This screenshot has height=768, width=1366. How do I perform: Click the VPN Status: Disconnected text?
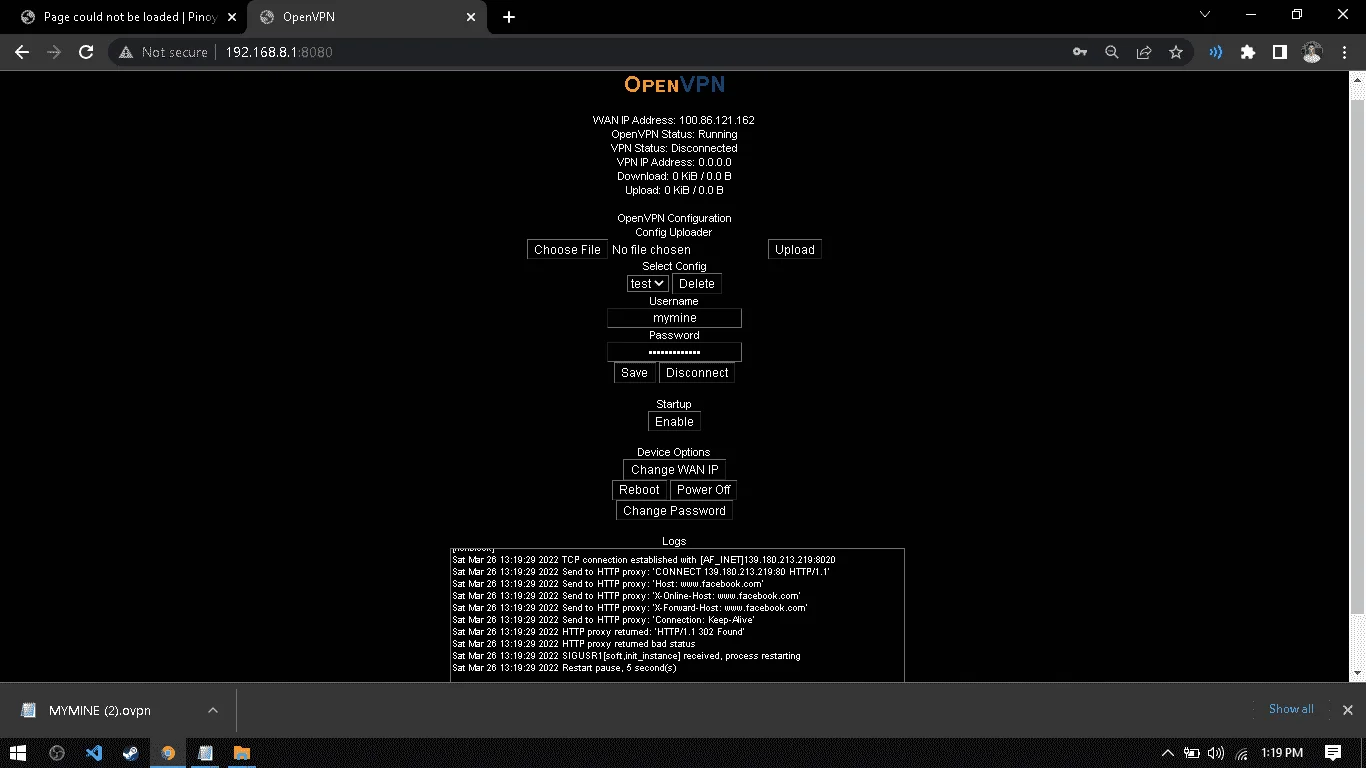(674, 148)
